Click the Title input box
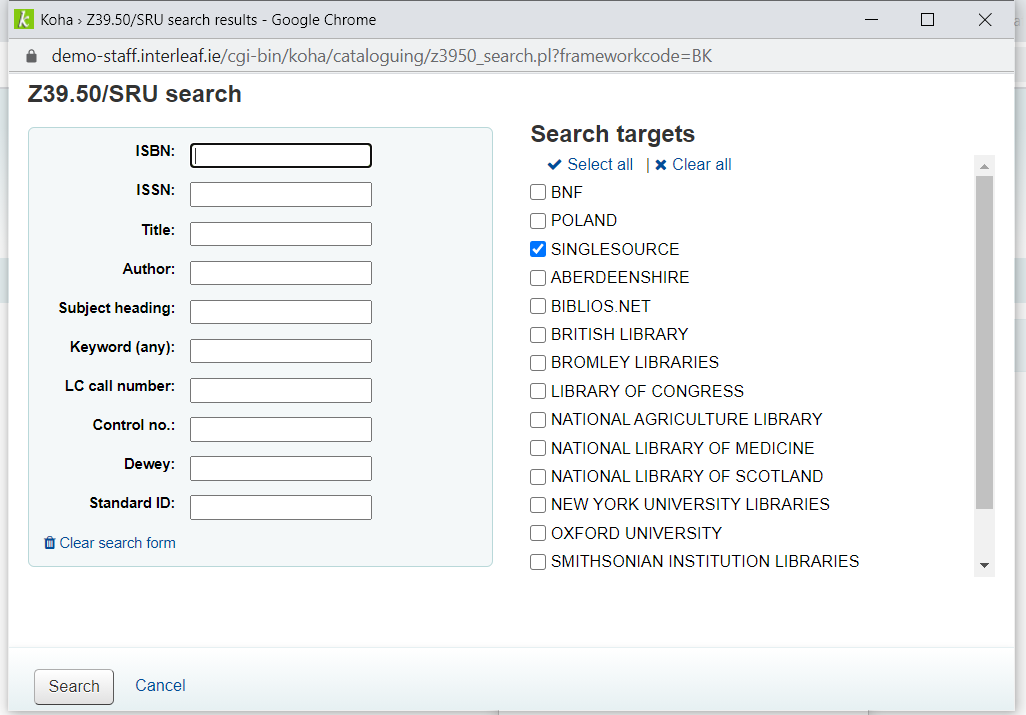The height and width of the screenshot is (715, 1026). pyautogui.click(x=281, y=234)
